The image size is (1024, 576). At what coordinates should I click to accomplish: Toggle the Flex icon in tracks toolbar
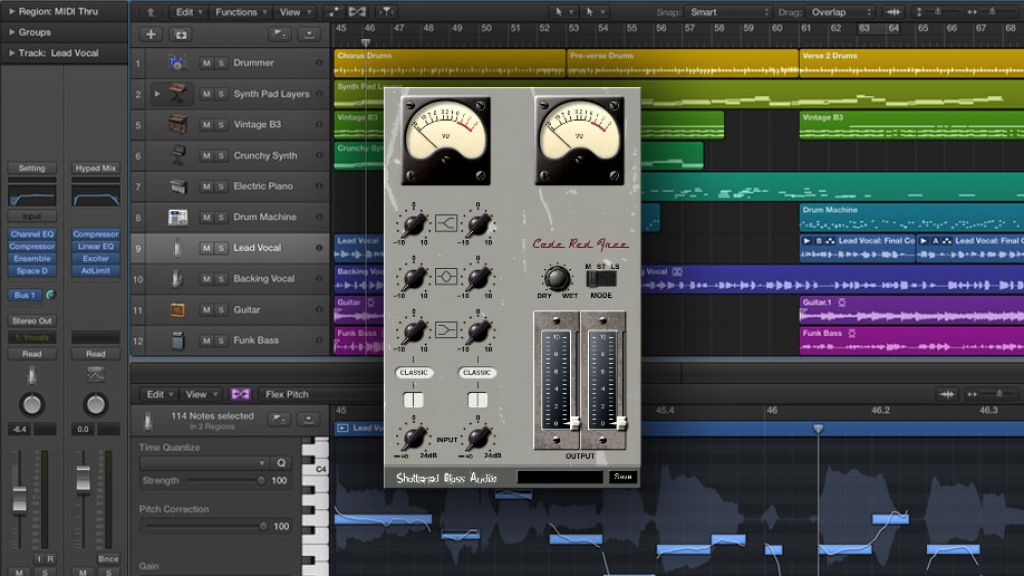coord(357,12)
